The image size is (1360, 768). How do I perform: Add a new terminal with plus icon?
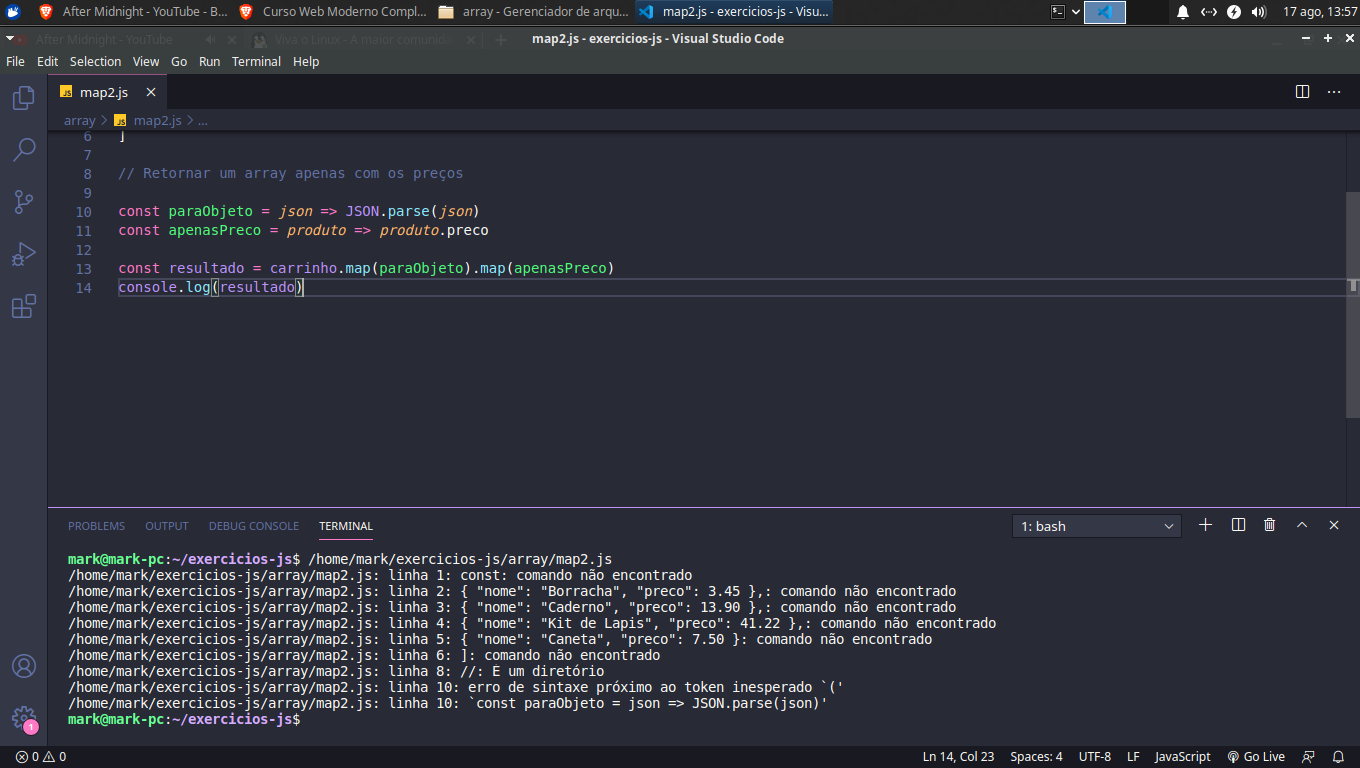1205,525
